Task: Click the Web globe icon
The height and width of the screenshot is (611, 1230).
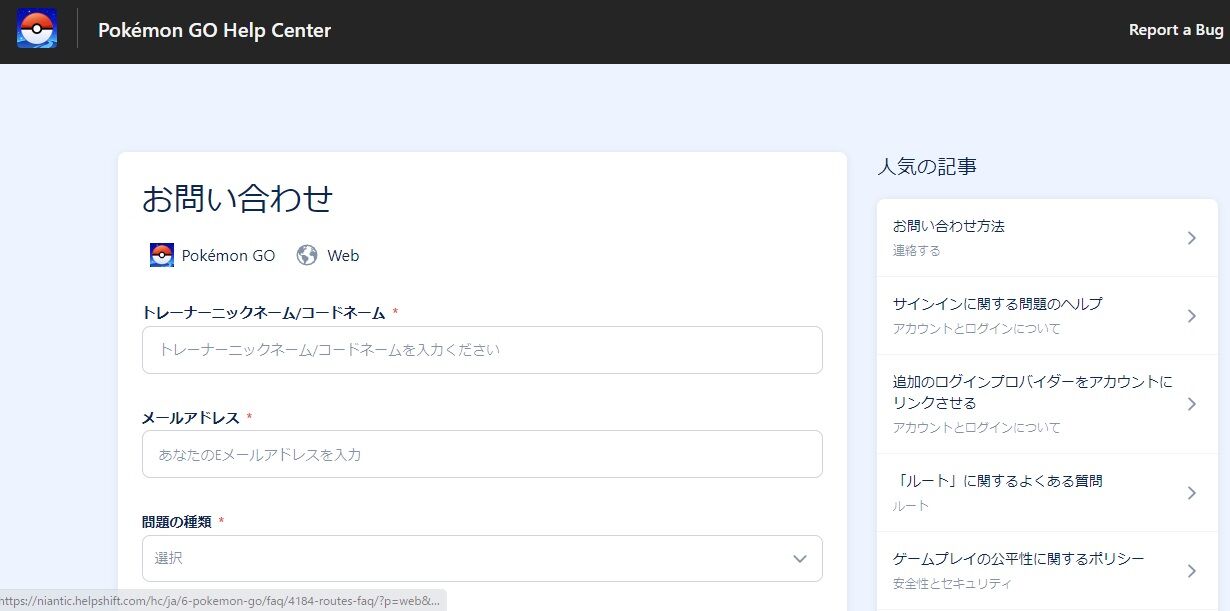Action: coord(307,255)
